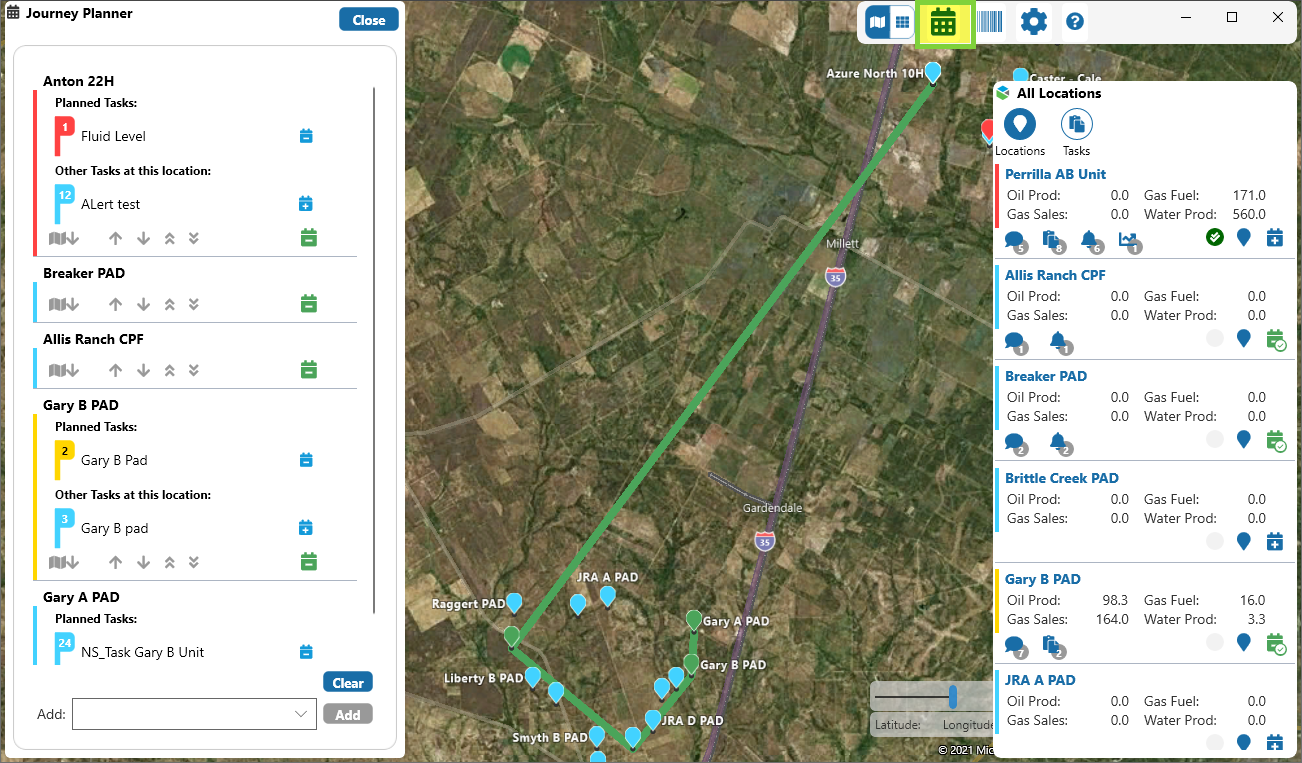Move Gary B PAD up one position
Viewport: 1302px width, 763px height.
[x=116, y=562]
